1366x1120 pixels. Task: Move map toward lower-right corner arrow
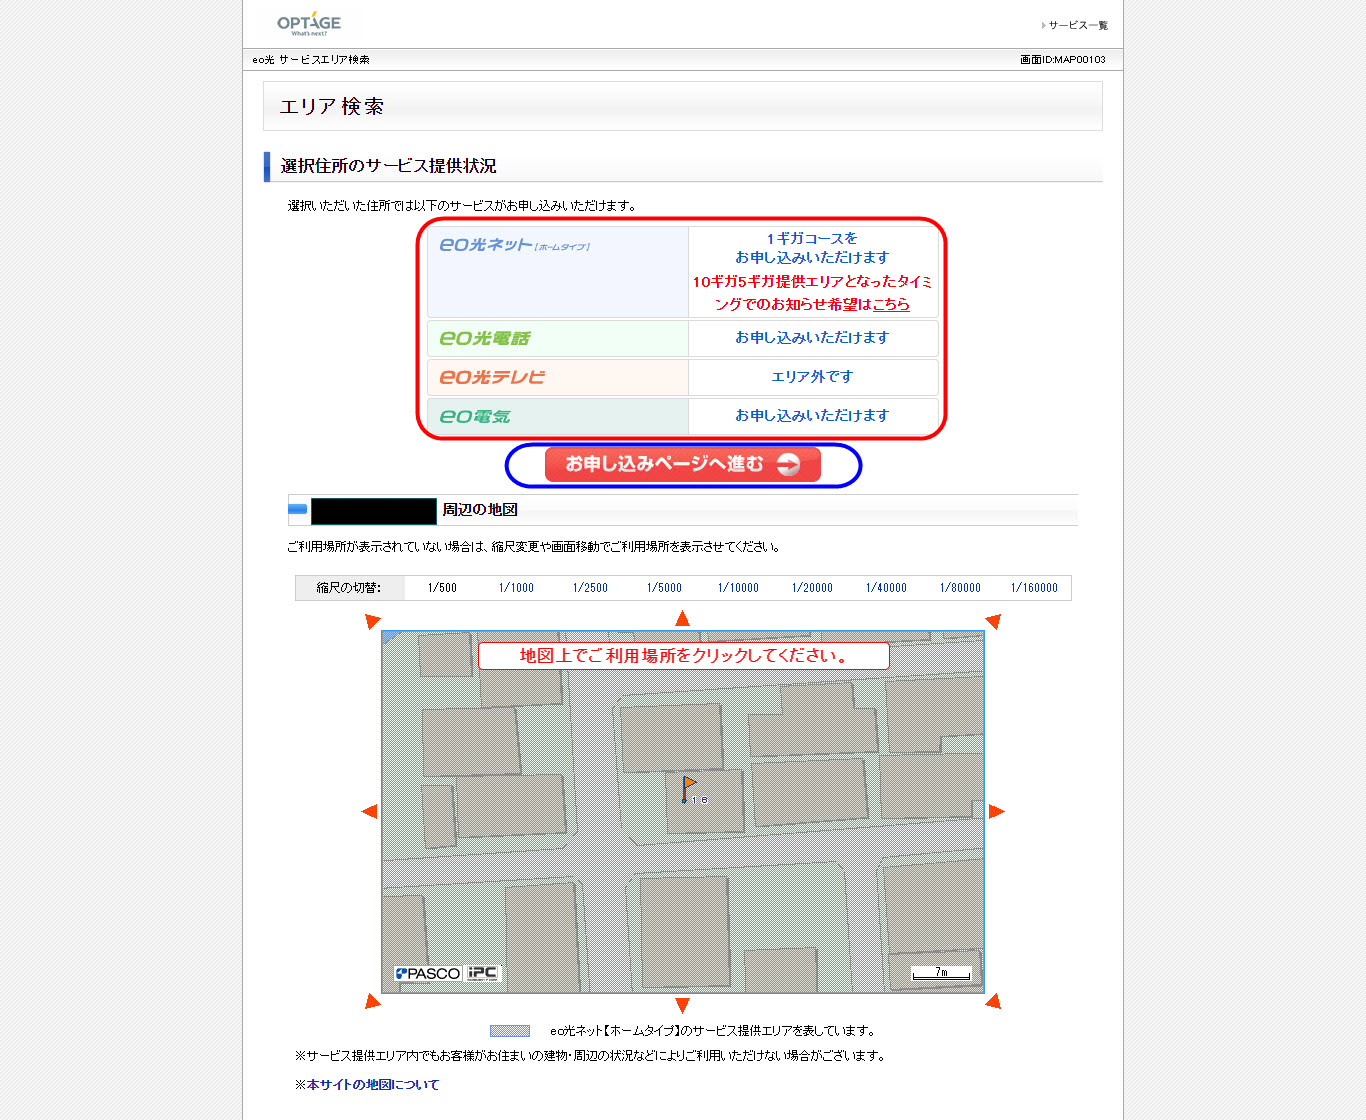(x=993, y=1001)
